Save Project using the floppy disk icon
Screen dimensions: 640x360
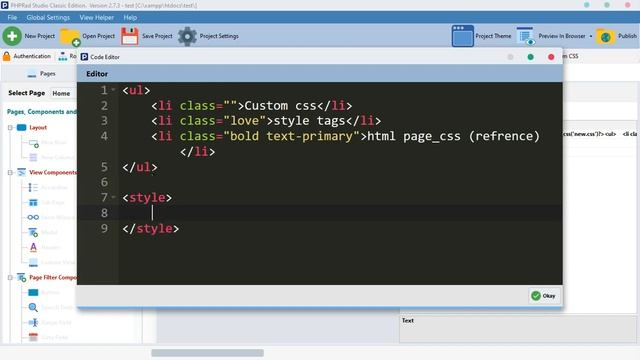point(129,36)
